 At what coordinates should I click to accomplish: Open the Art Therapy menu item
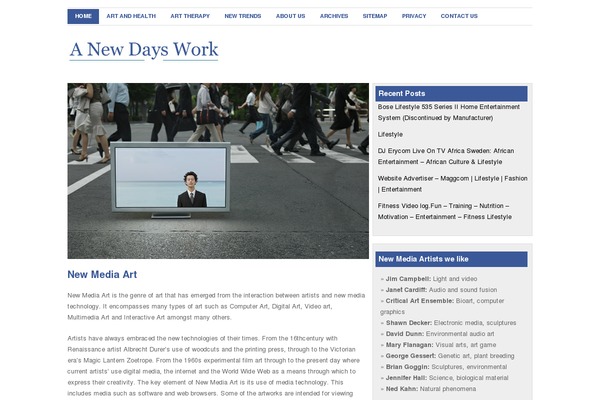coord(190,16)
